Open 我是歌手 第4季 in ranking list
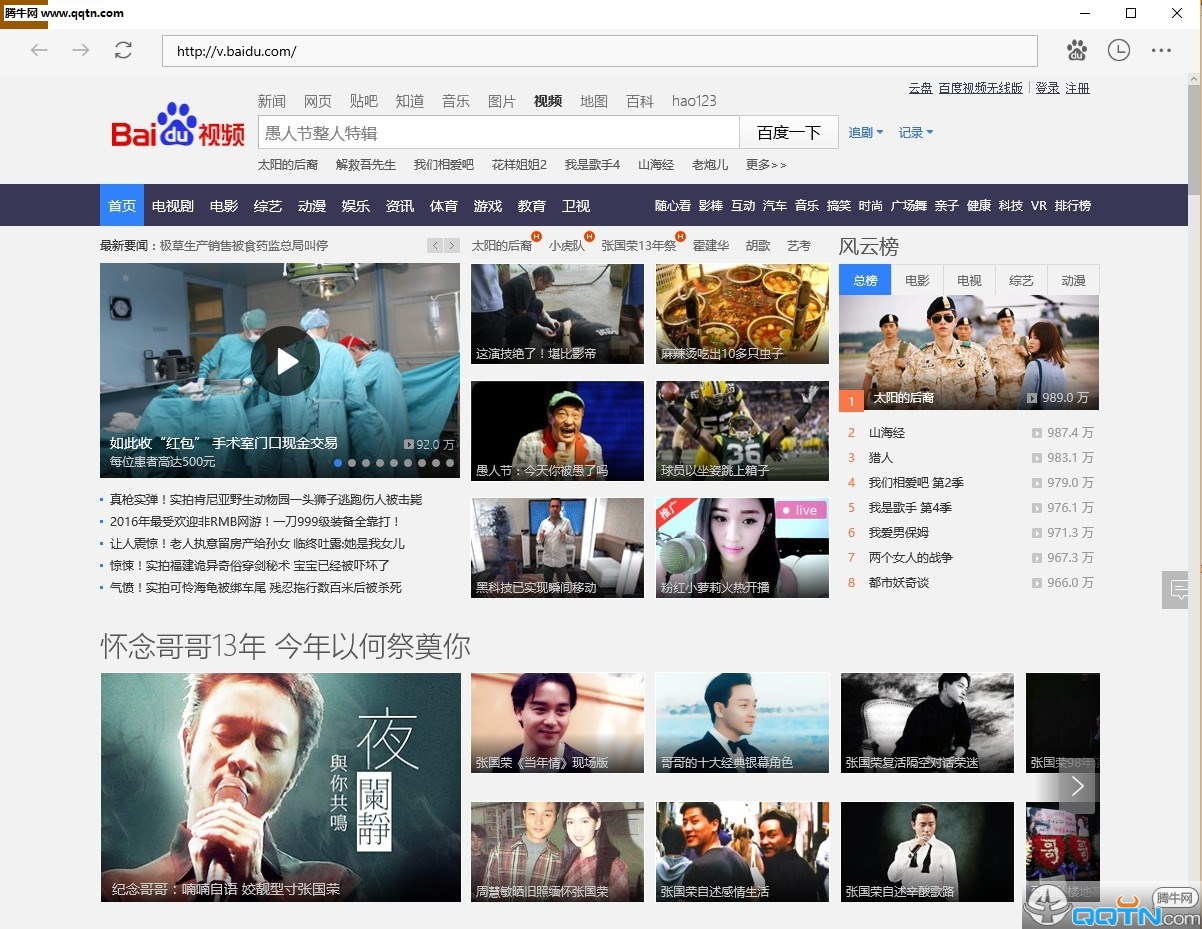 coord(910,508)
